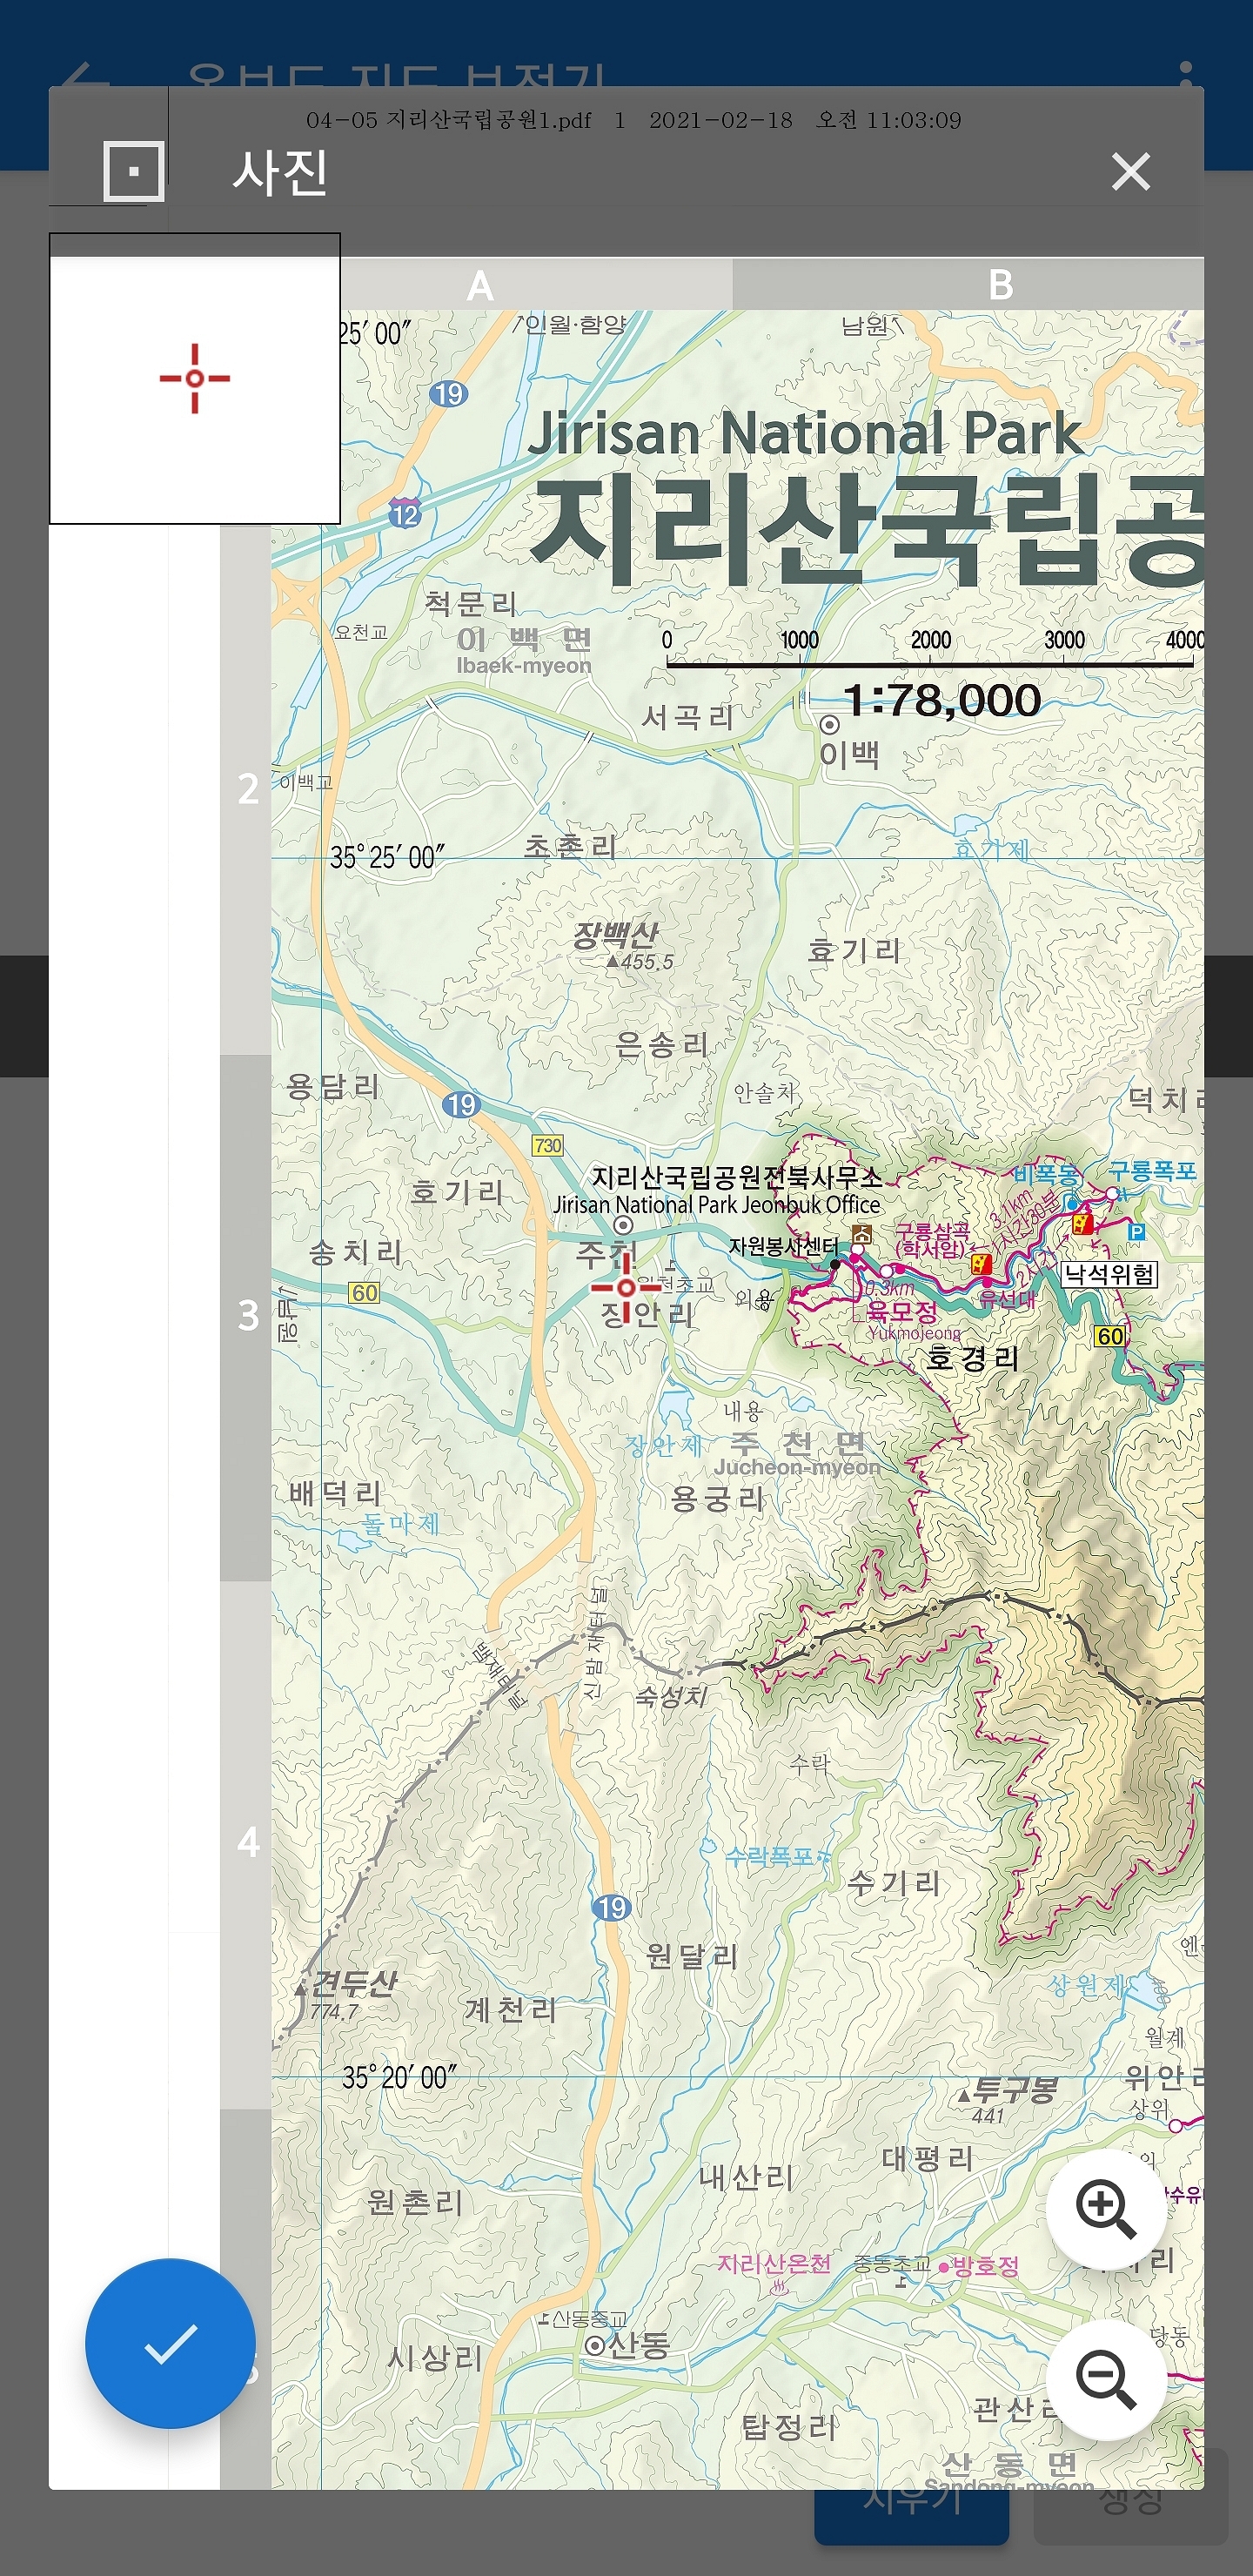Screen dimensions: 1253x2576
Task: Tap the 수락폭포 waterfall label
Action: tap(770, 1857)
